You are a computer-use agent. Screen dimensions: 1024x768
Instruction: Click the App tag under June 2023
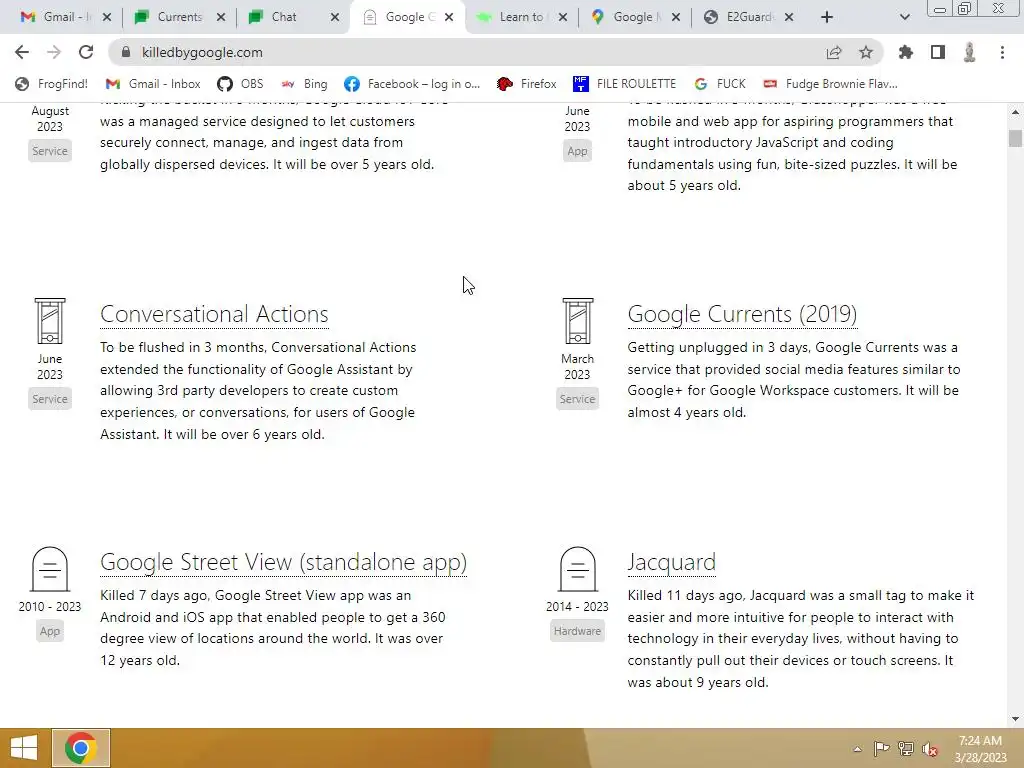[577, 151]
